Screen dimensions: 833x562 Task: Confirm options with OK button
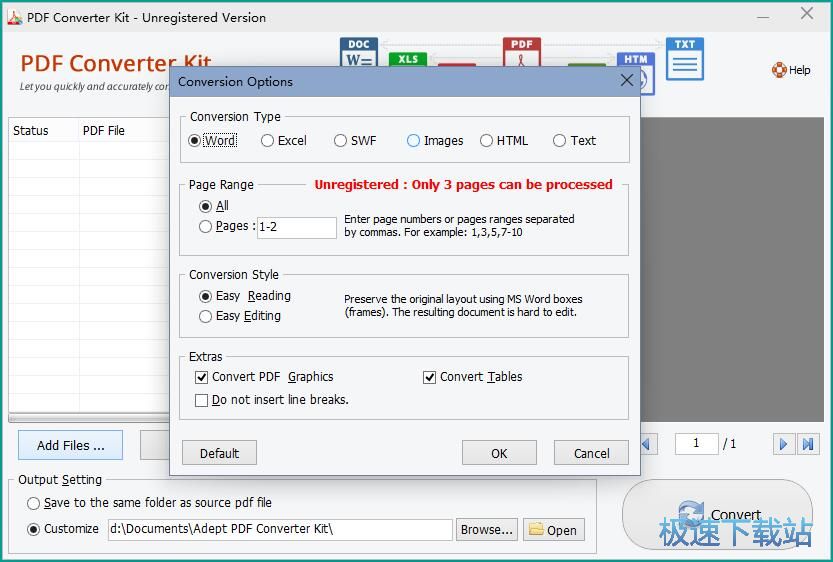[499, 453]
